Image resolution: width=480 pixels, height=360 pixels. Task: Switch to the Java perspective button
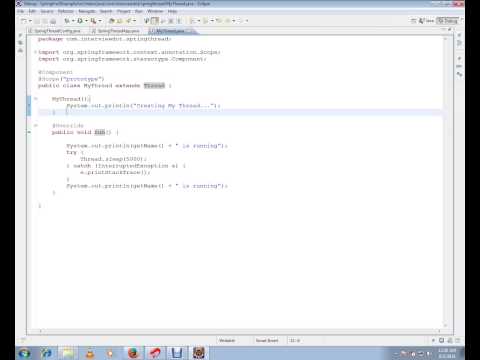427,21
